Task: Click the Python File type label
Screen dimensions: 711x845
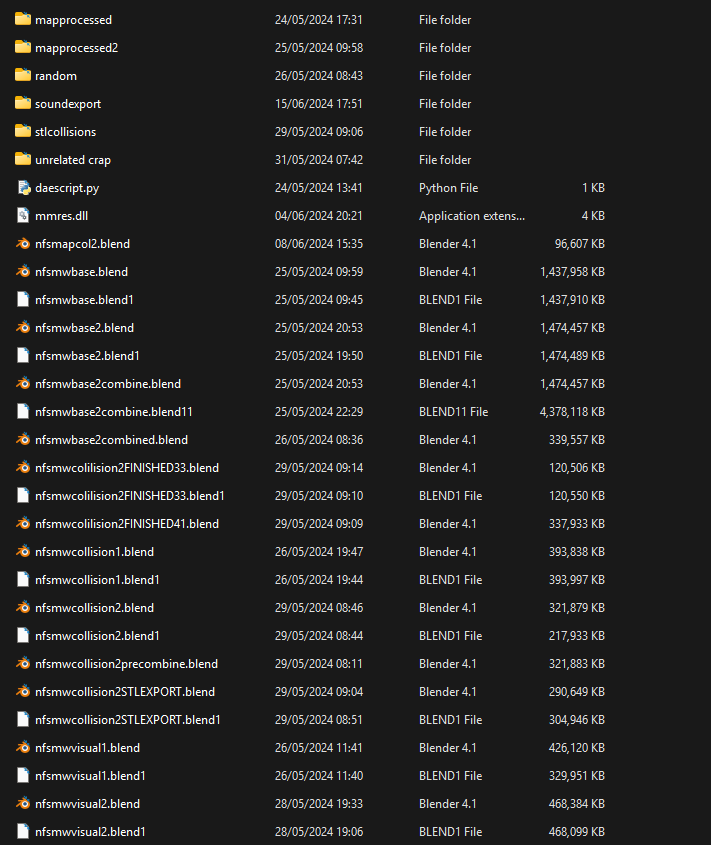Action: [448, 188]
